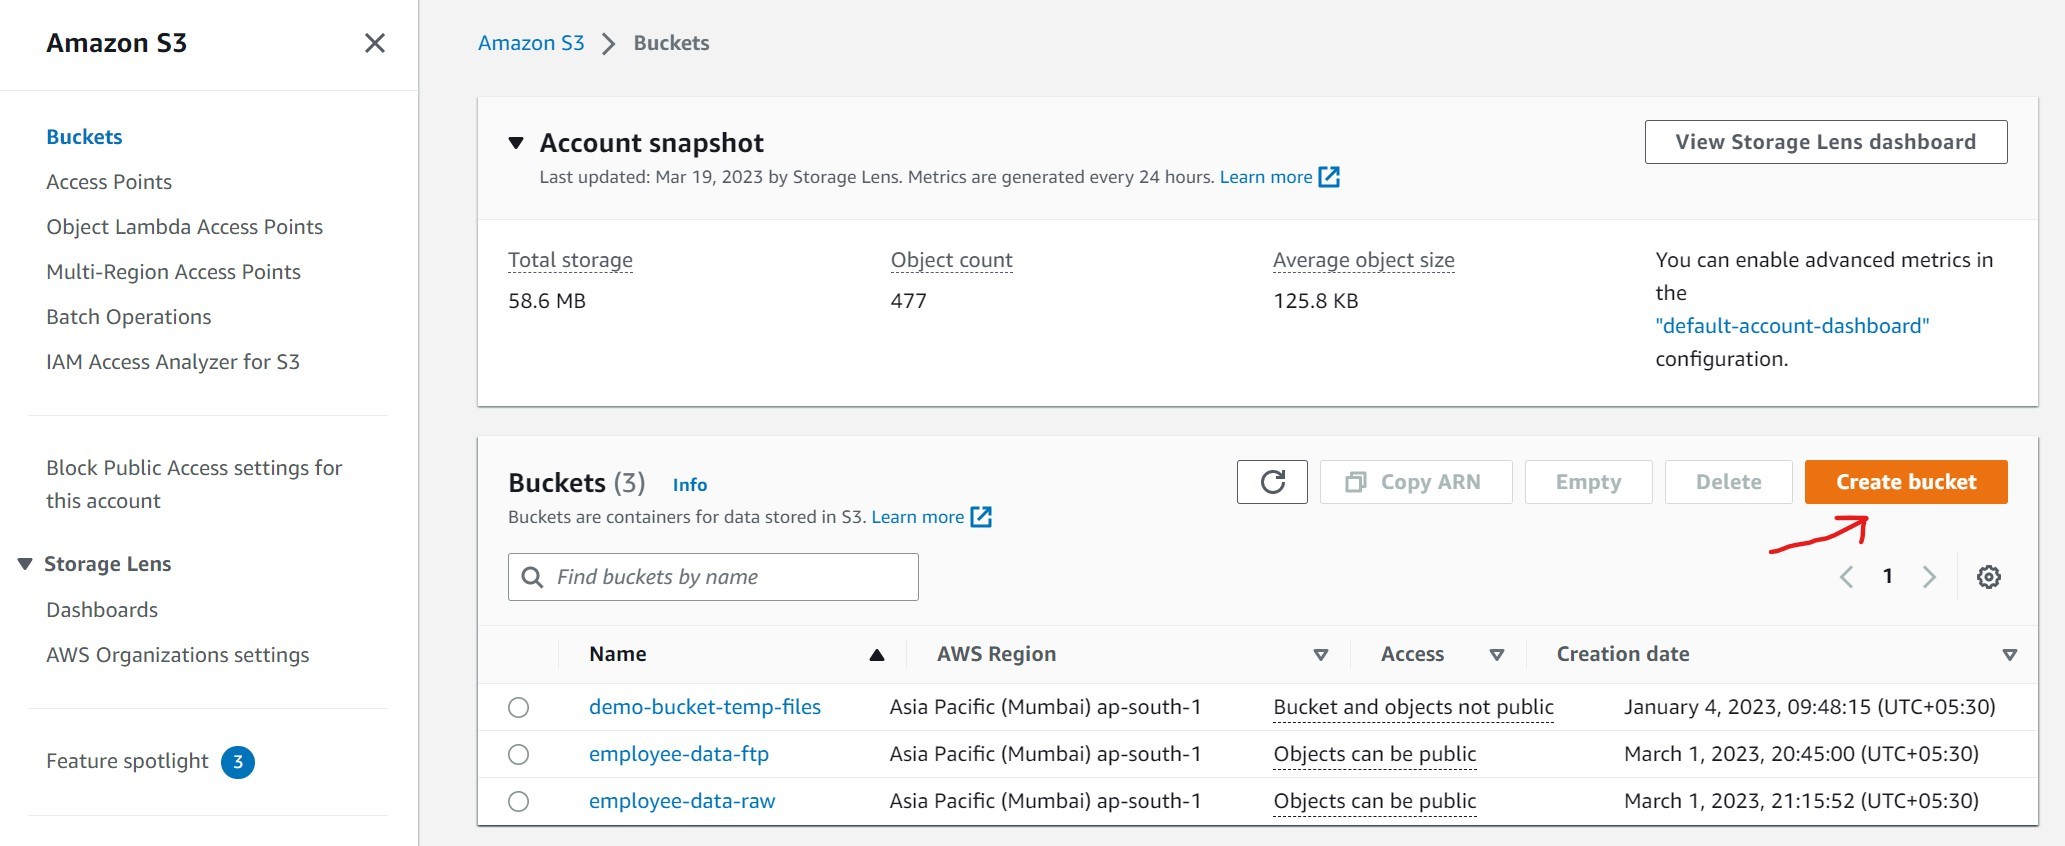This screenshot has width=2065, height=846.
Task: Click the Buckets breadcrumb text
Action: (671, 43)
